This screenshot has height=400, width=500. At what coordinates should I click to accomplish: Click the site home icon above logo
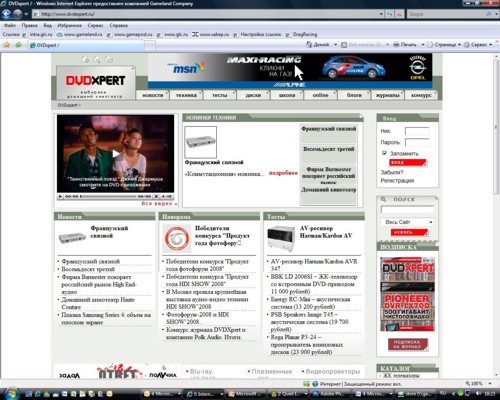(x=85, y=60)
